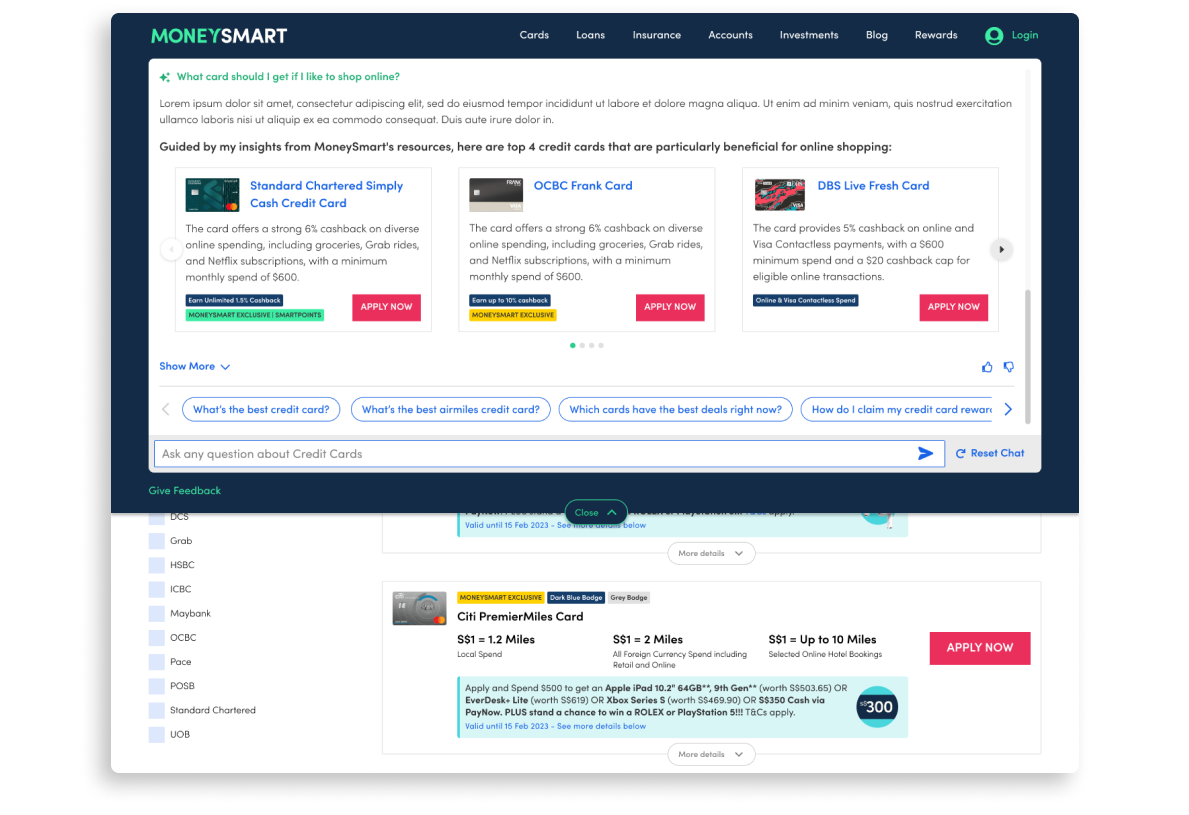The image size is (1189, 815).
Task: Go to next card carousel arrow
Action: 1002,249
